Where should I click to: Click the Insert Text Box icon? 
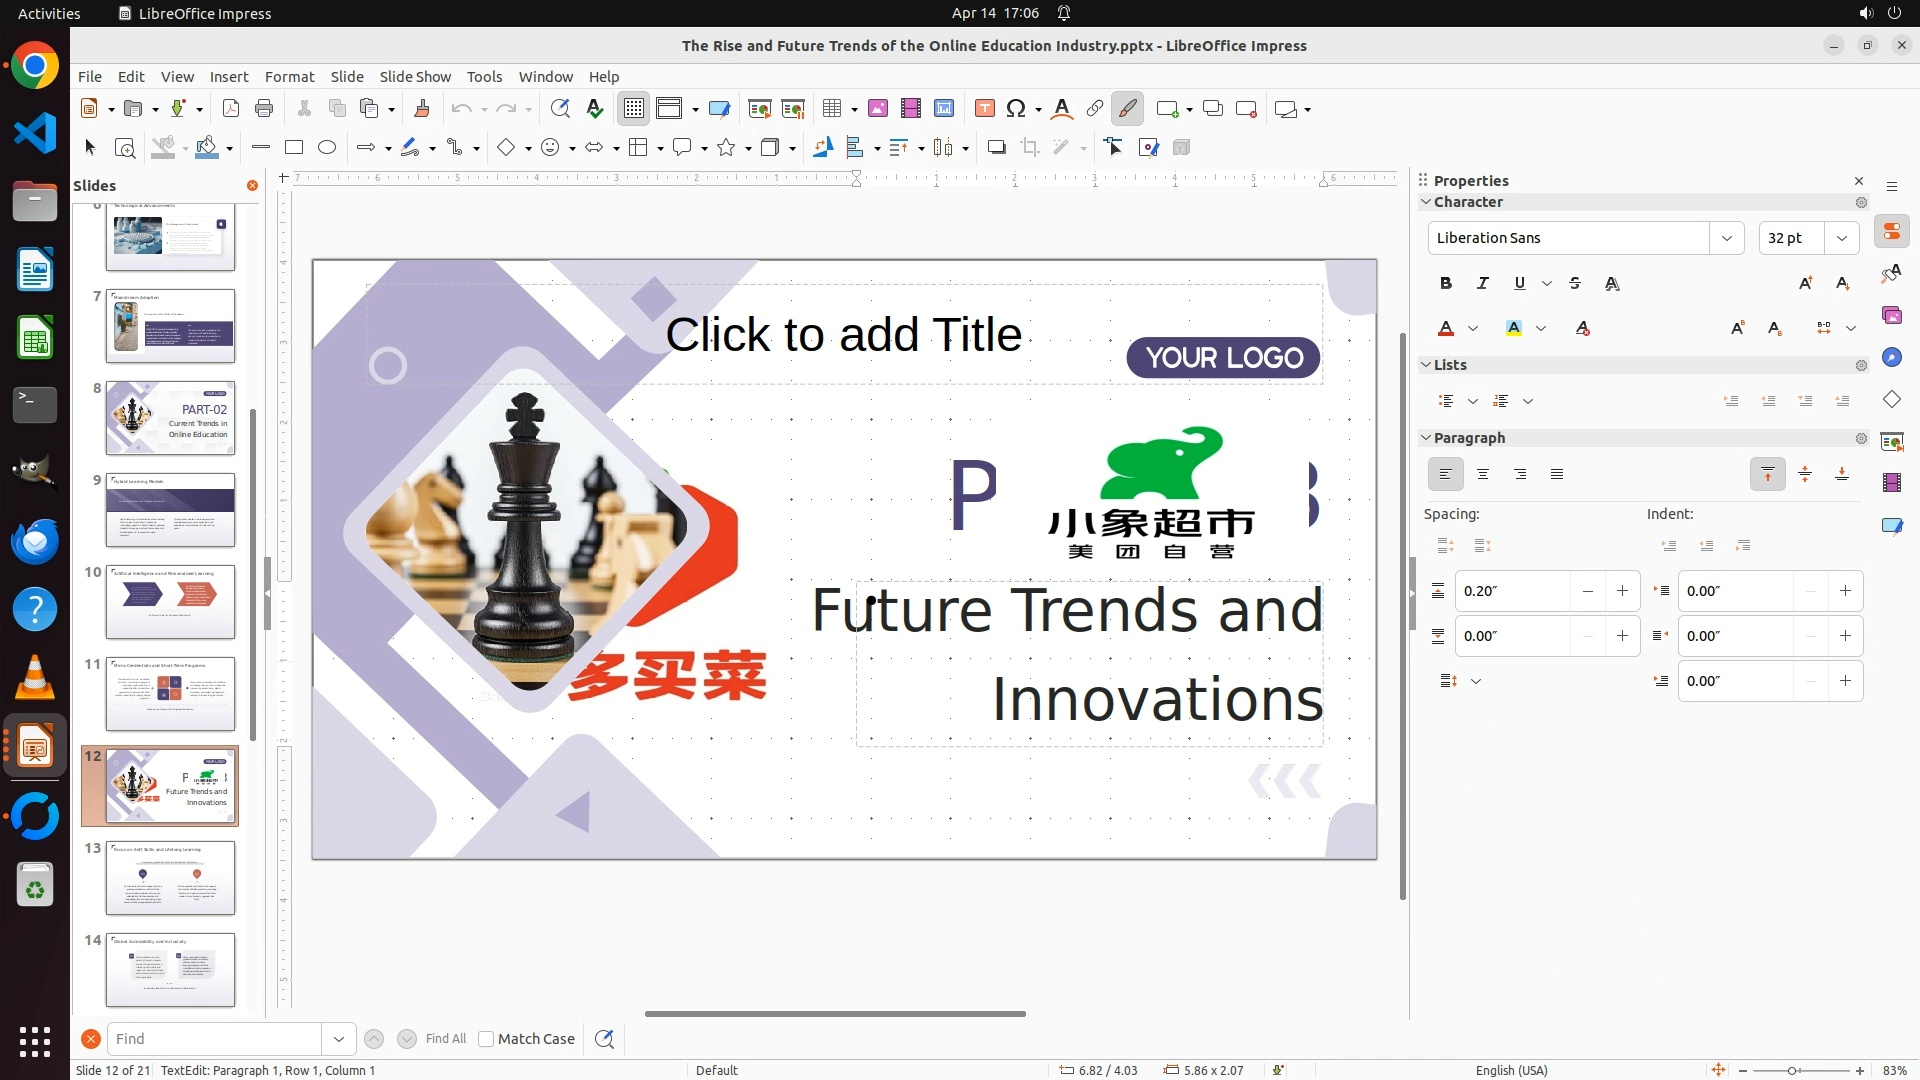click(984, 109)
